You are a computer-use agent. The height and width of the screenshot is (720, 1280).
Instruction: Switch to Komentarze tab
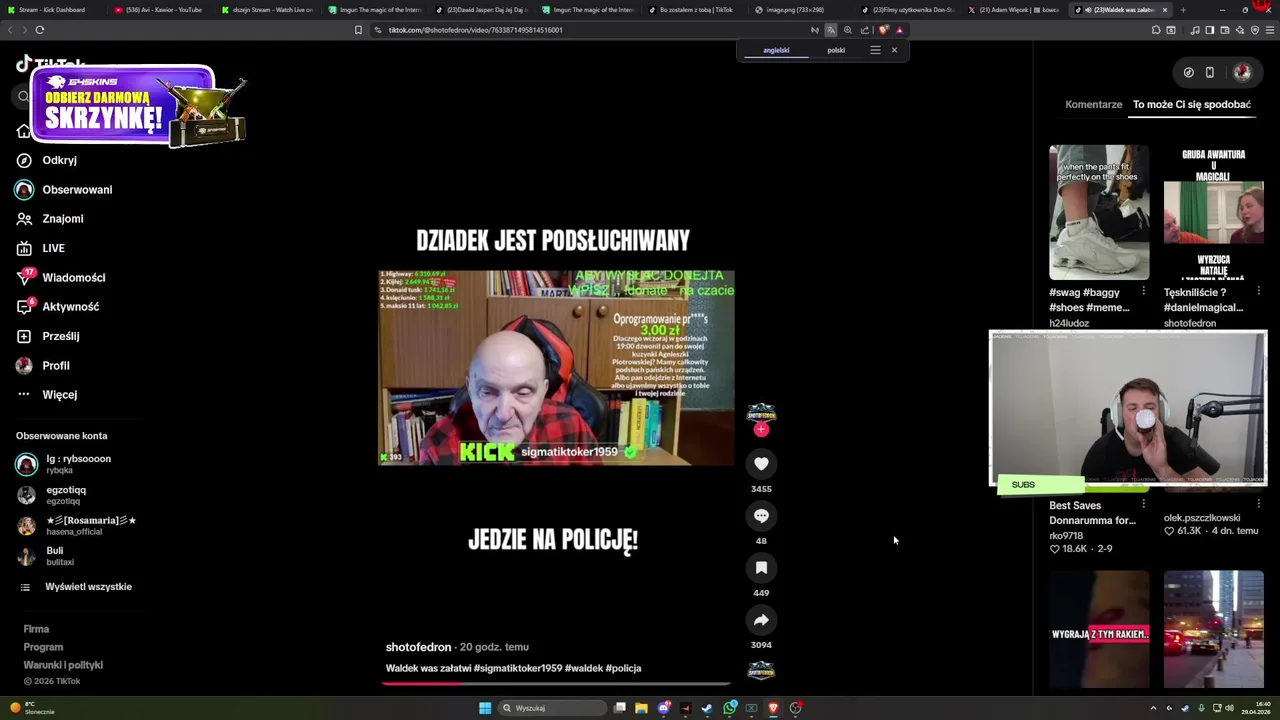(x=1093, y=104)
